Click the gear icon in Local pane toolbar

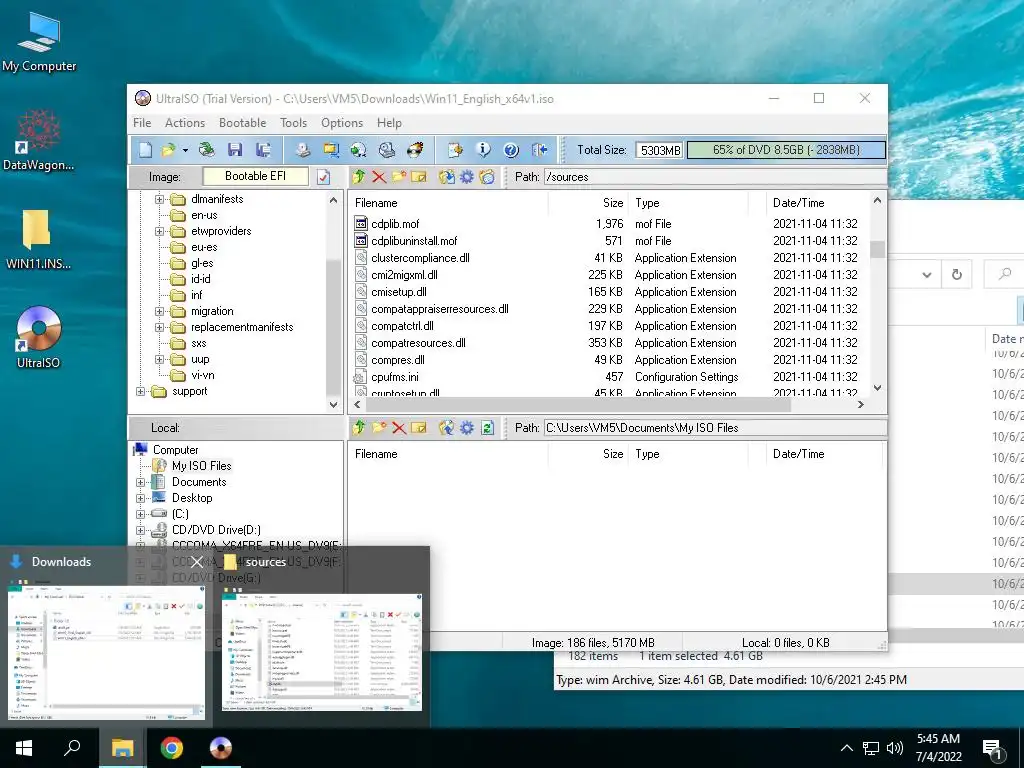click(x=467, y=428)
